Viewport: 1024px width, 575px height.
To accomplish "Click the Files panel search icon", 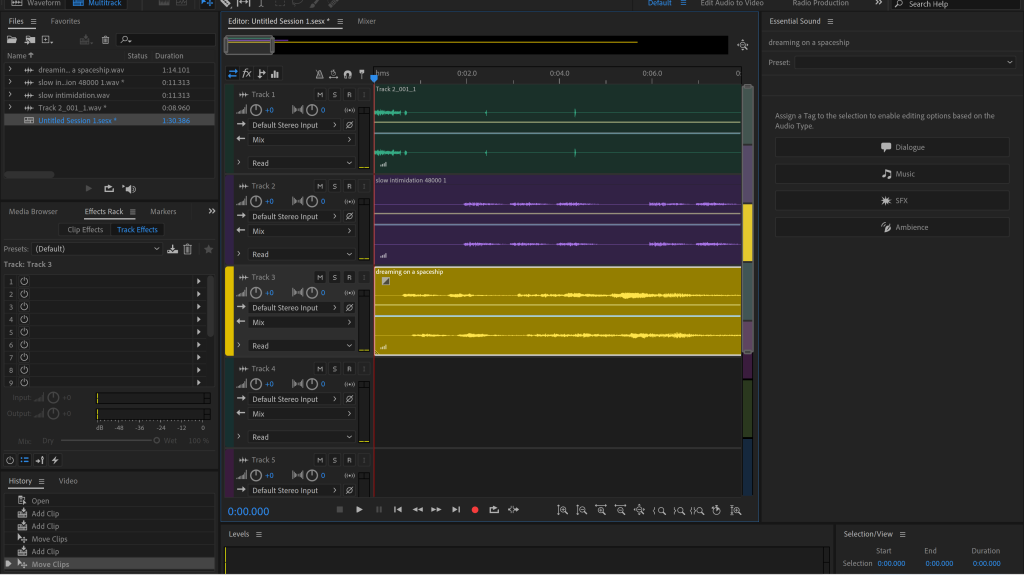I will 126,40.
